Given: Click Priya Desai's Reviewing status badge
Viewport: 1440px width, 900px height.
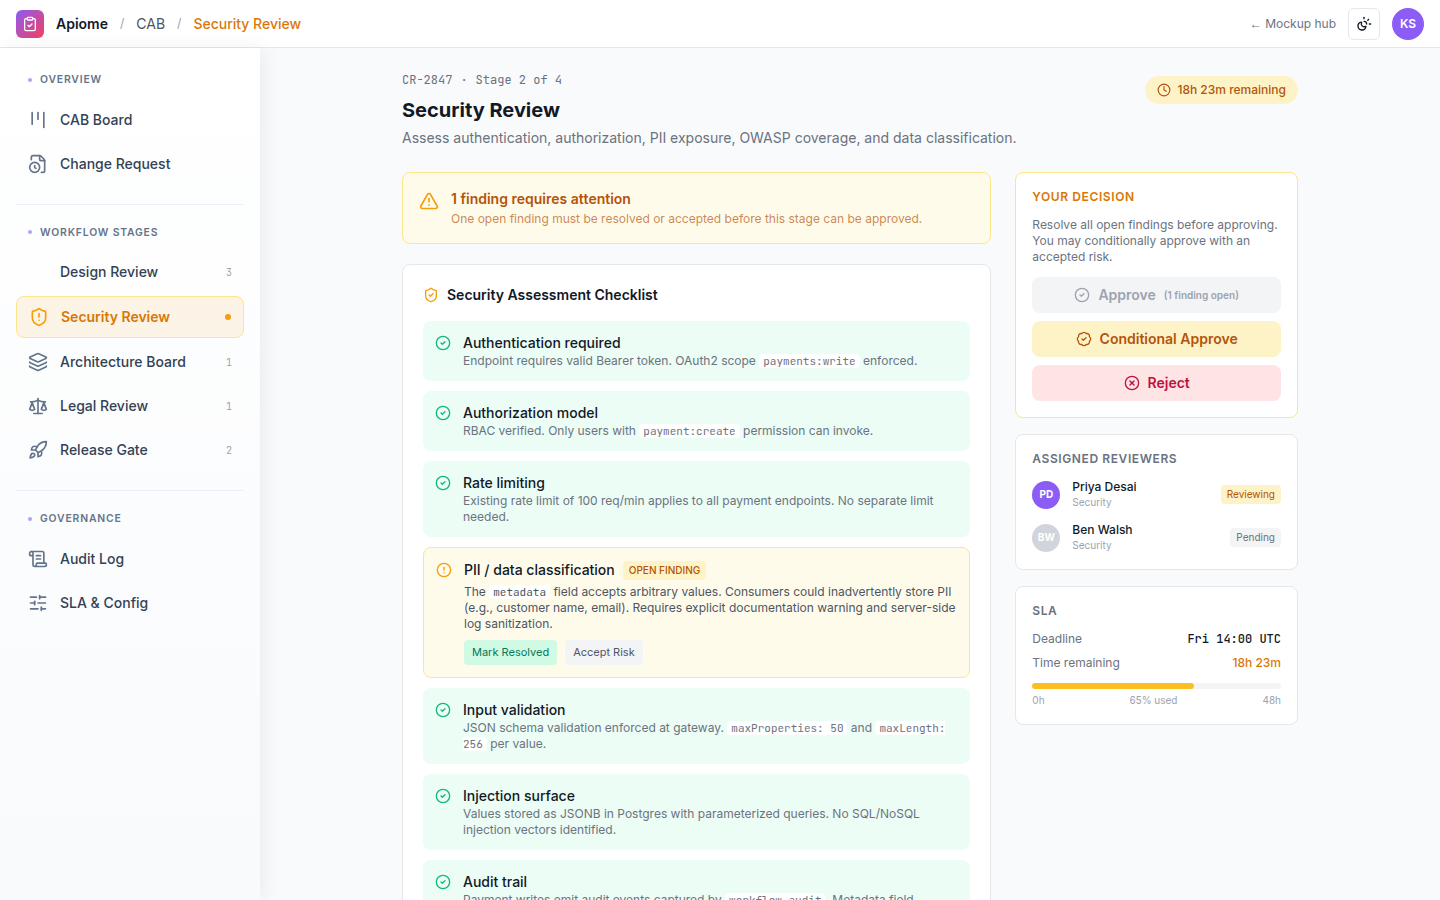Looking at the screenshot, I should pos(1250,494).
